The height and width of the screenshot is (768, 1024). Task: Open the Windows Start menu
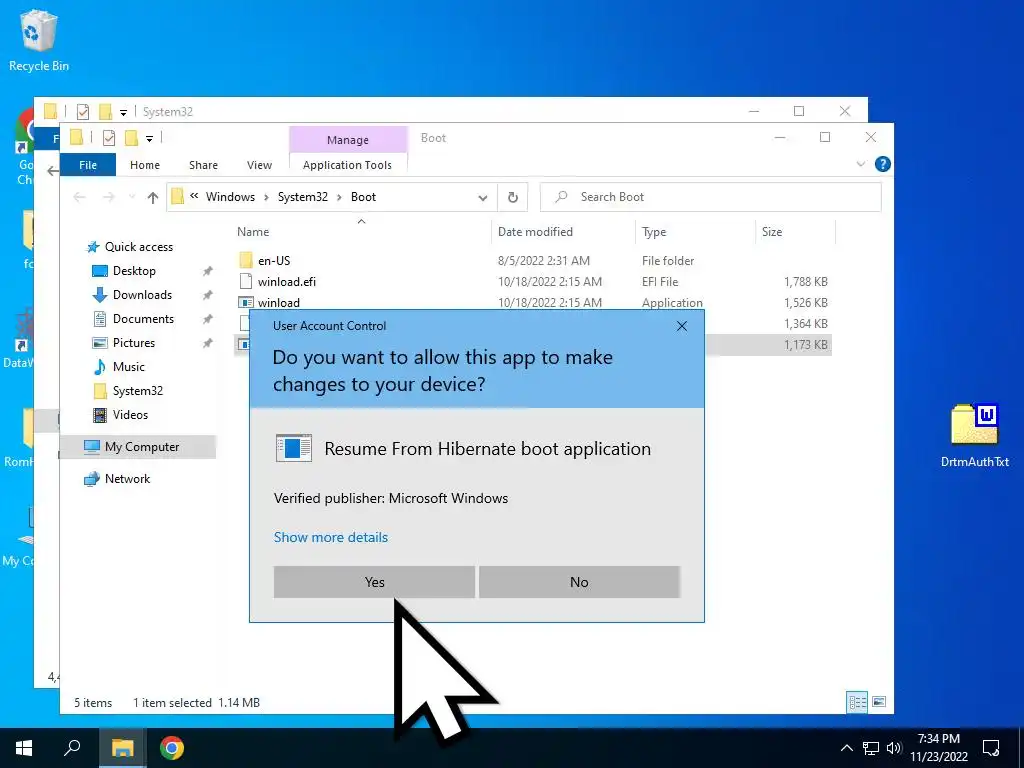coord(24,748)
